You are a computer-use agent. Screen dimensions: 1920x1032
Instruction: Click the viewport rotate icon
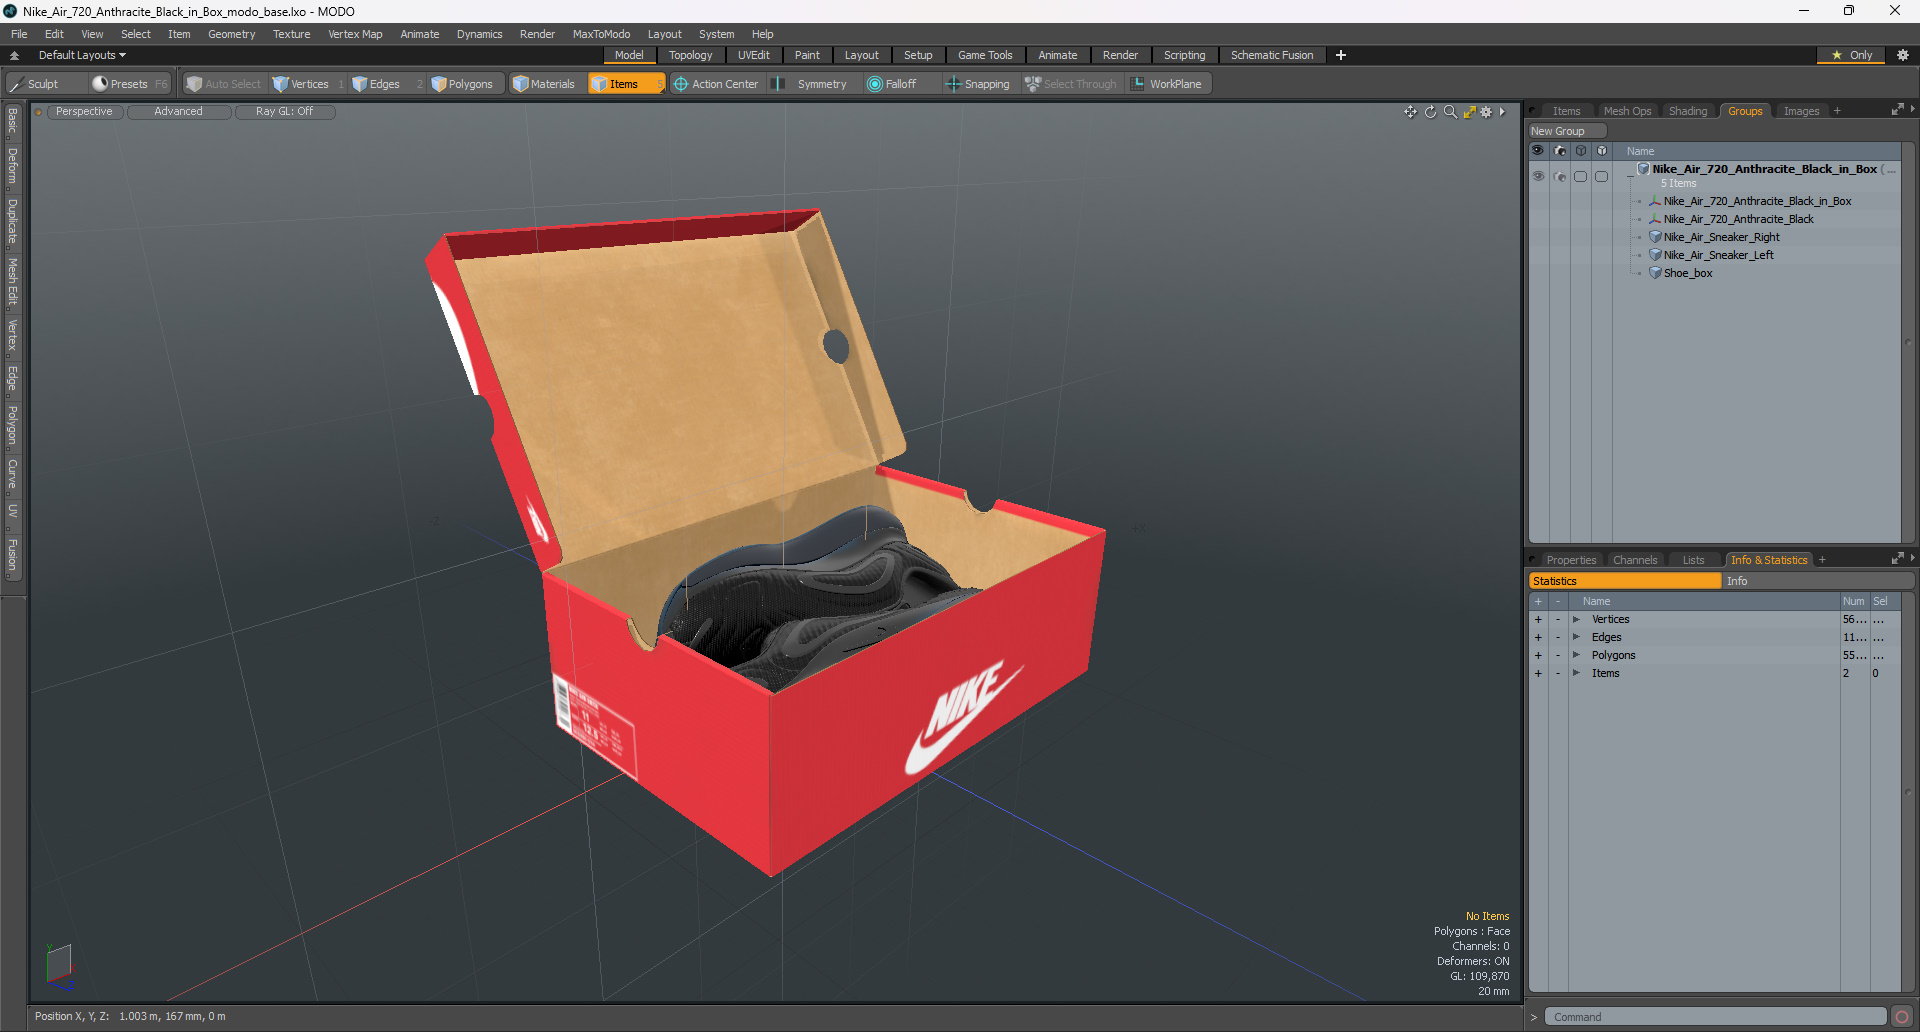click(1430, 112)
